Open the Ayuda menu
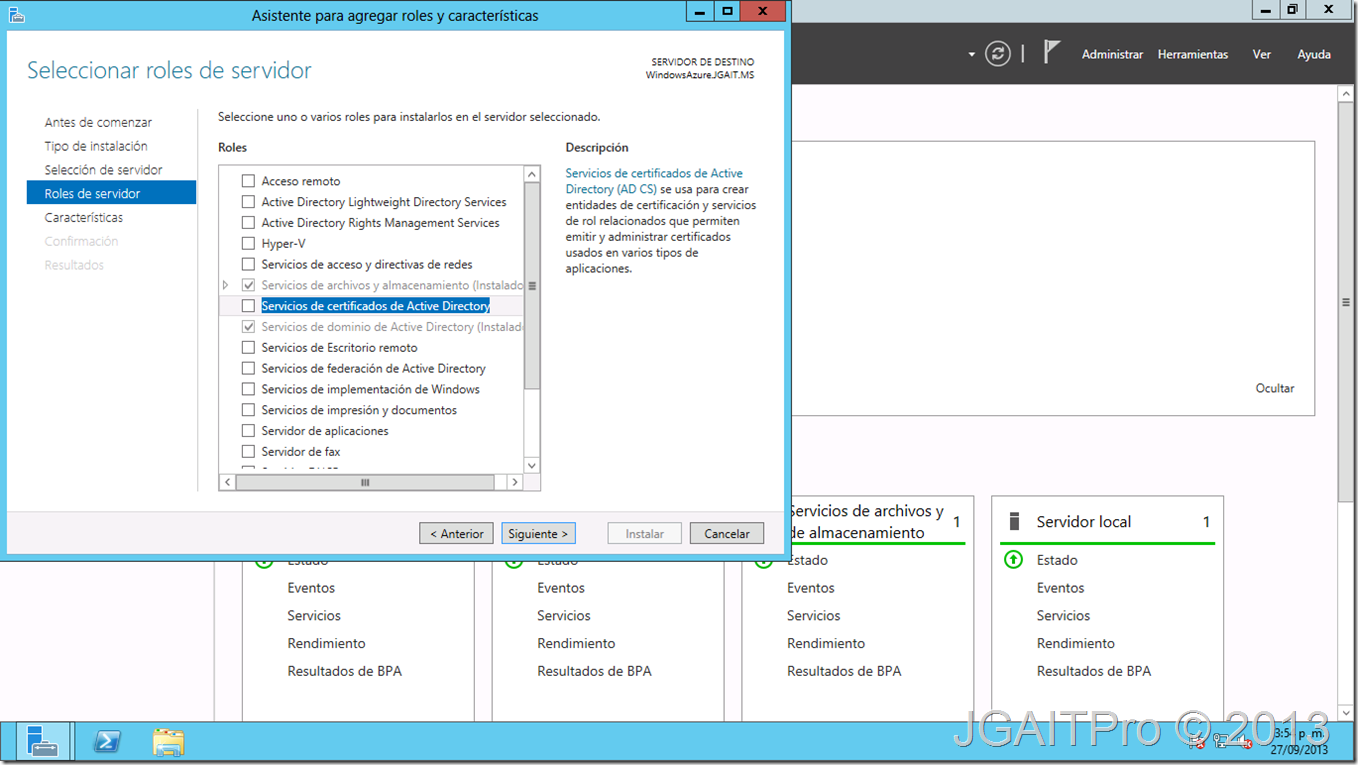 click(1314, 54)
